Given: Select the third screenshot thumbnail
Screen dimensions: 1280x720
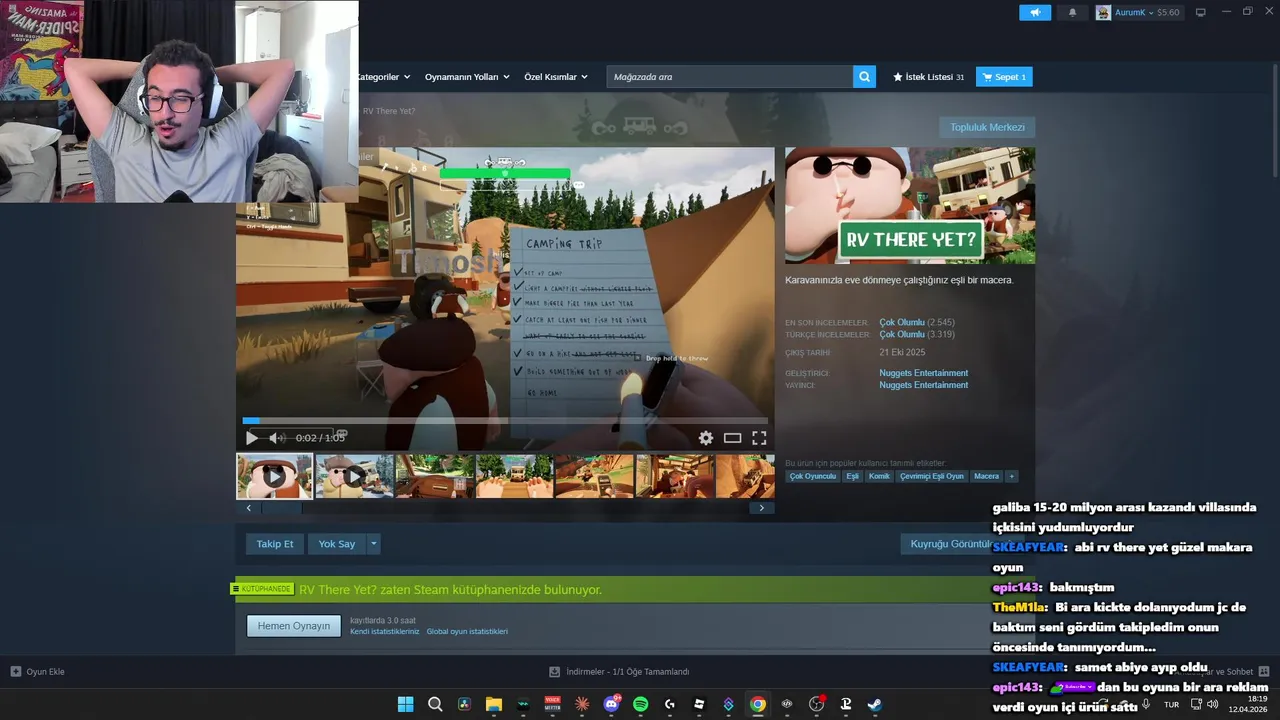Looking at the screenshot, I should pyautogui.click(x=435, y=476).
